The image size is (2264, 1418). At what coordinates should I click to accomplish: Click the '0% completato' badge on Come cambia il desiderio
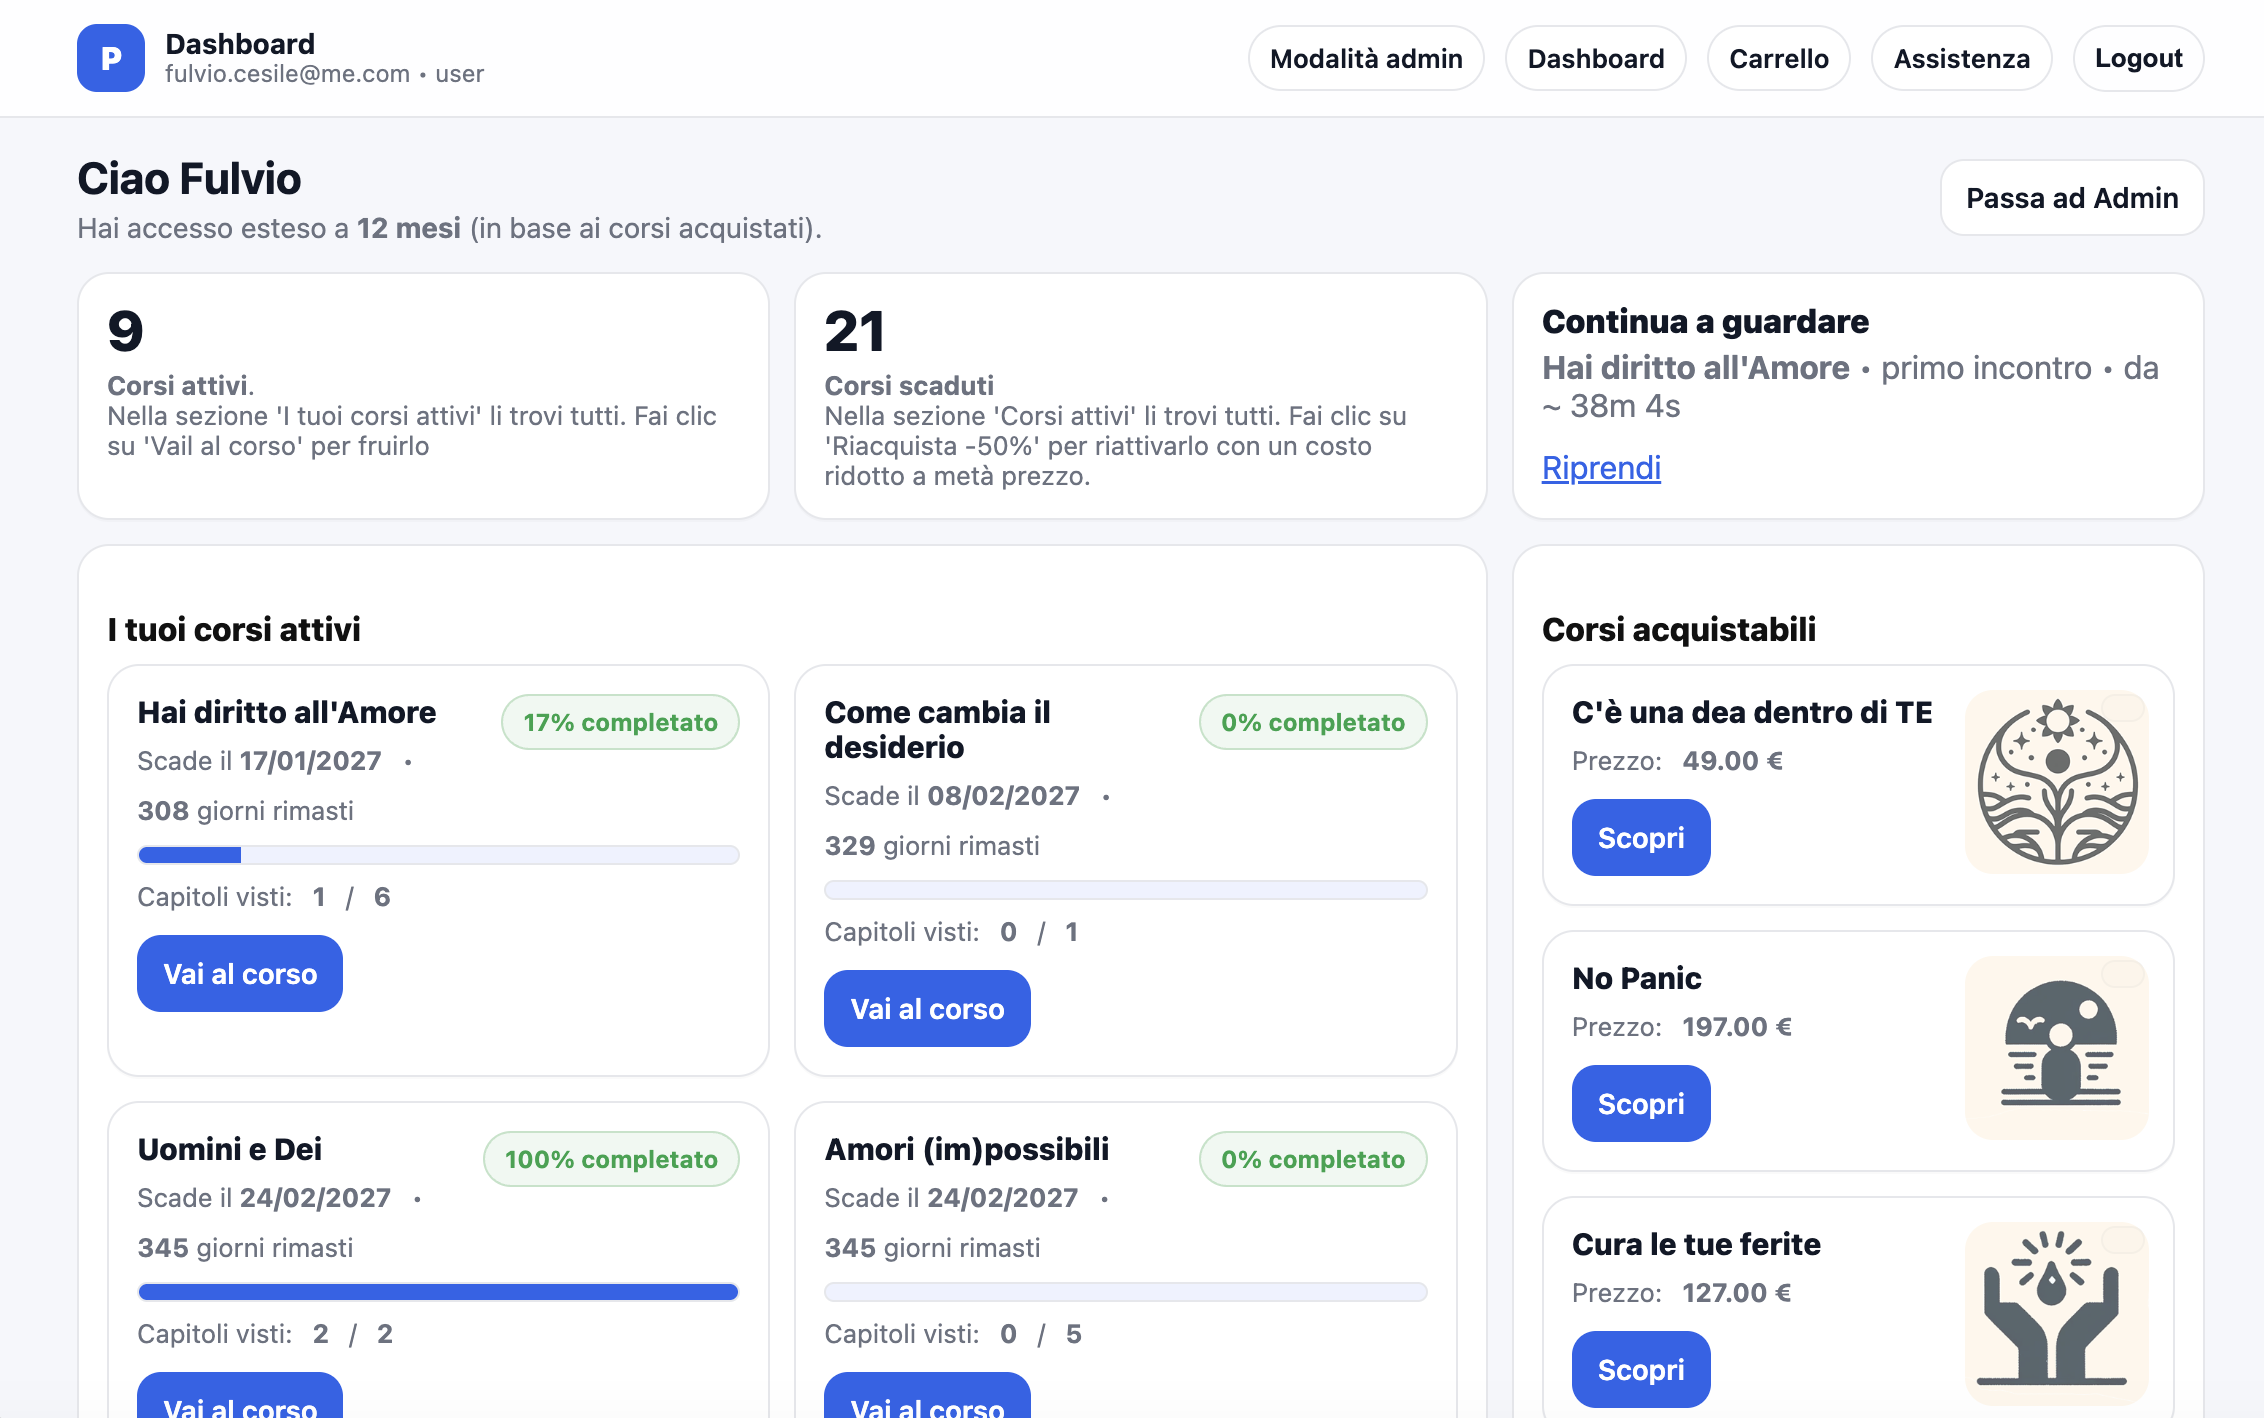[x=1313, y=721]
